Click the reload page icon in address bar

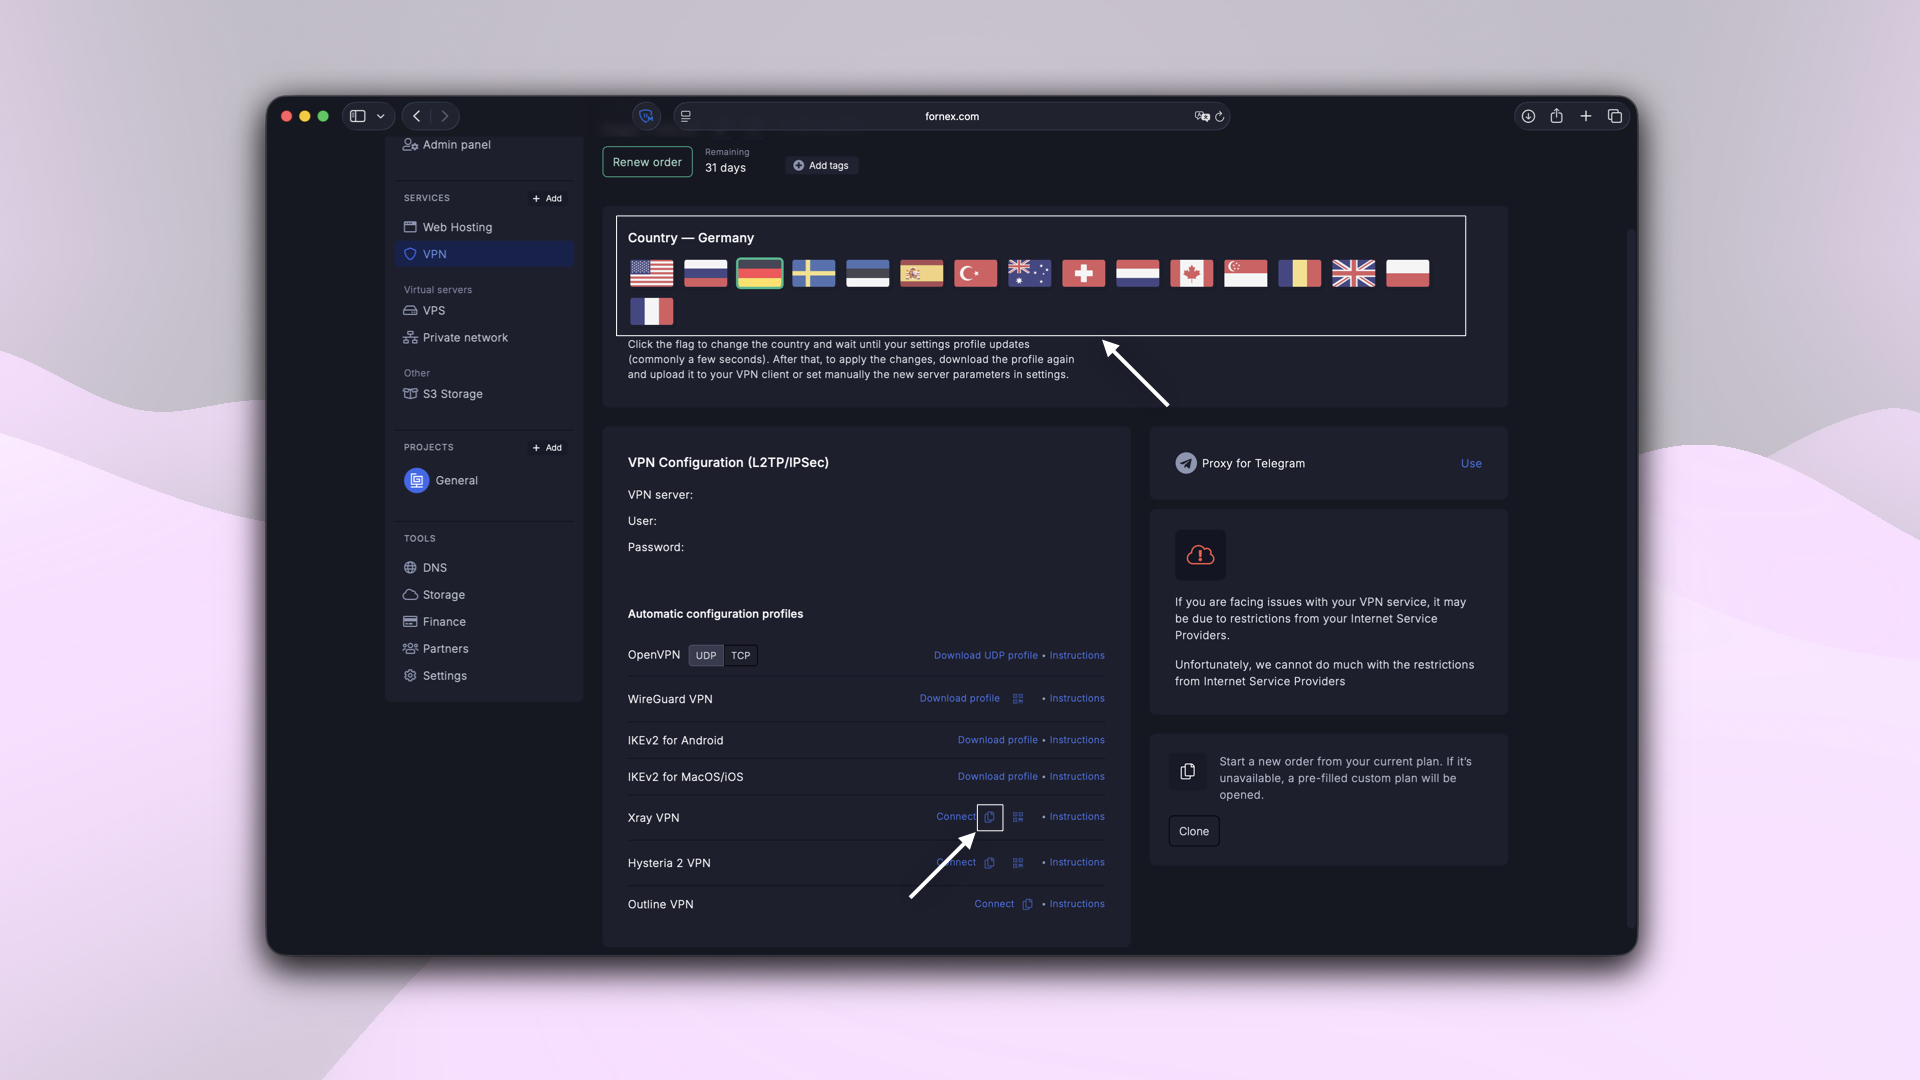pos(1220,116)
